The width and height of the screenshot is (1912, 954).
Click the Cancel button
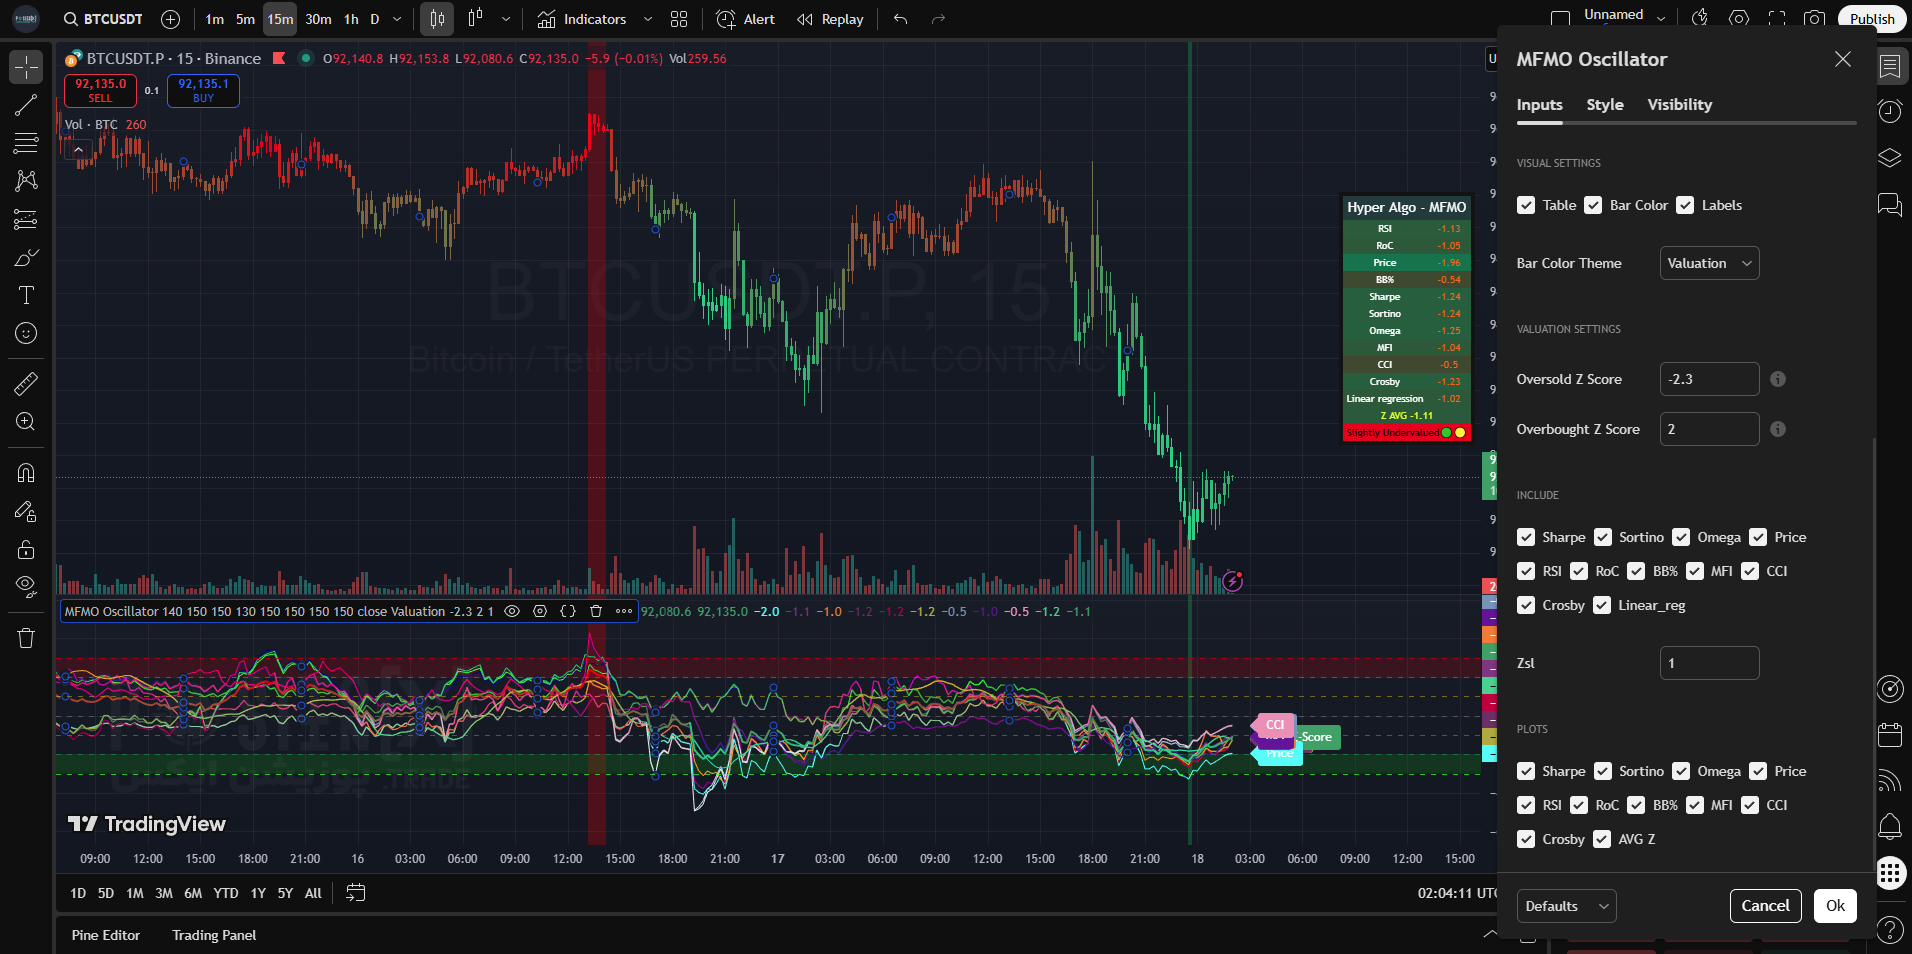point(1765,906)
